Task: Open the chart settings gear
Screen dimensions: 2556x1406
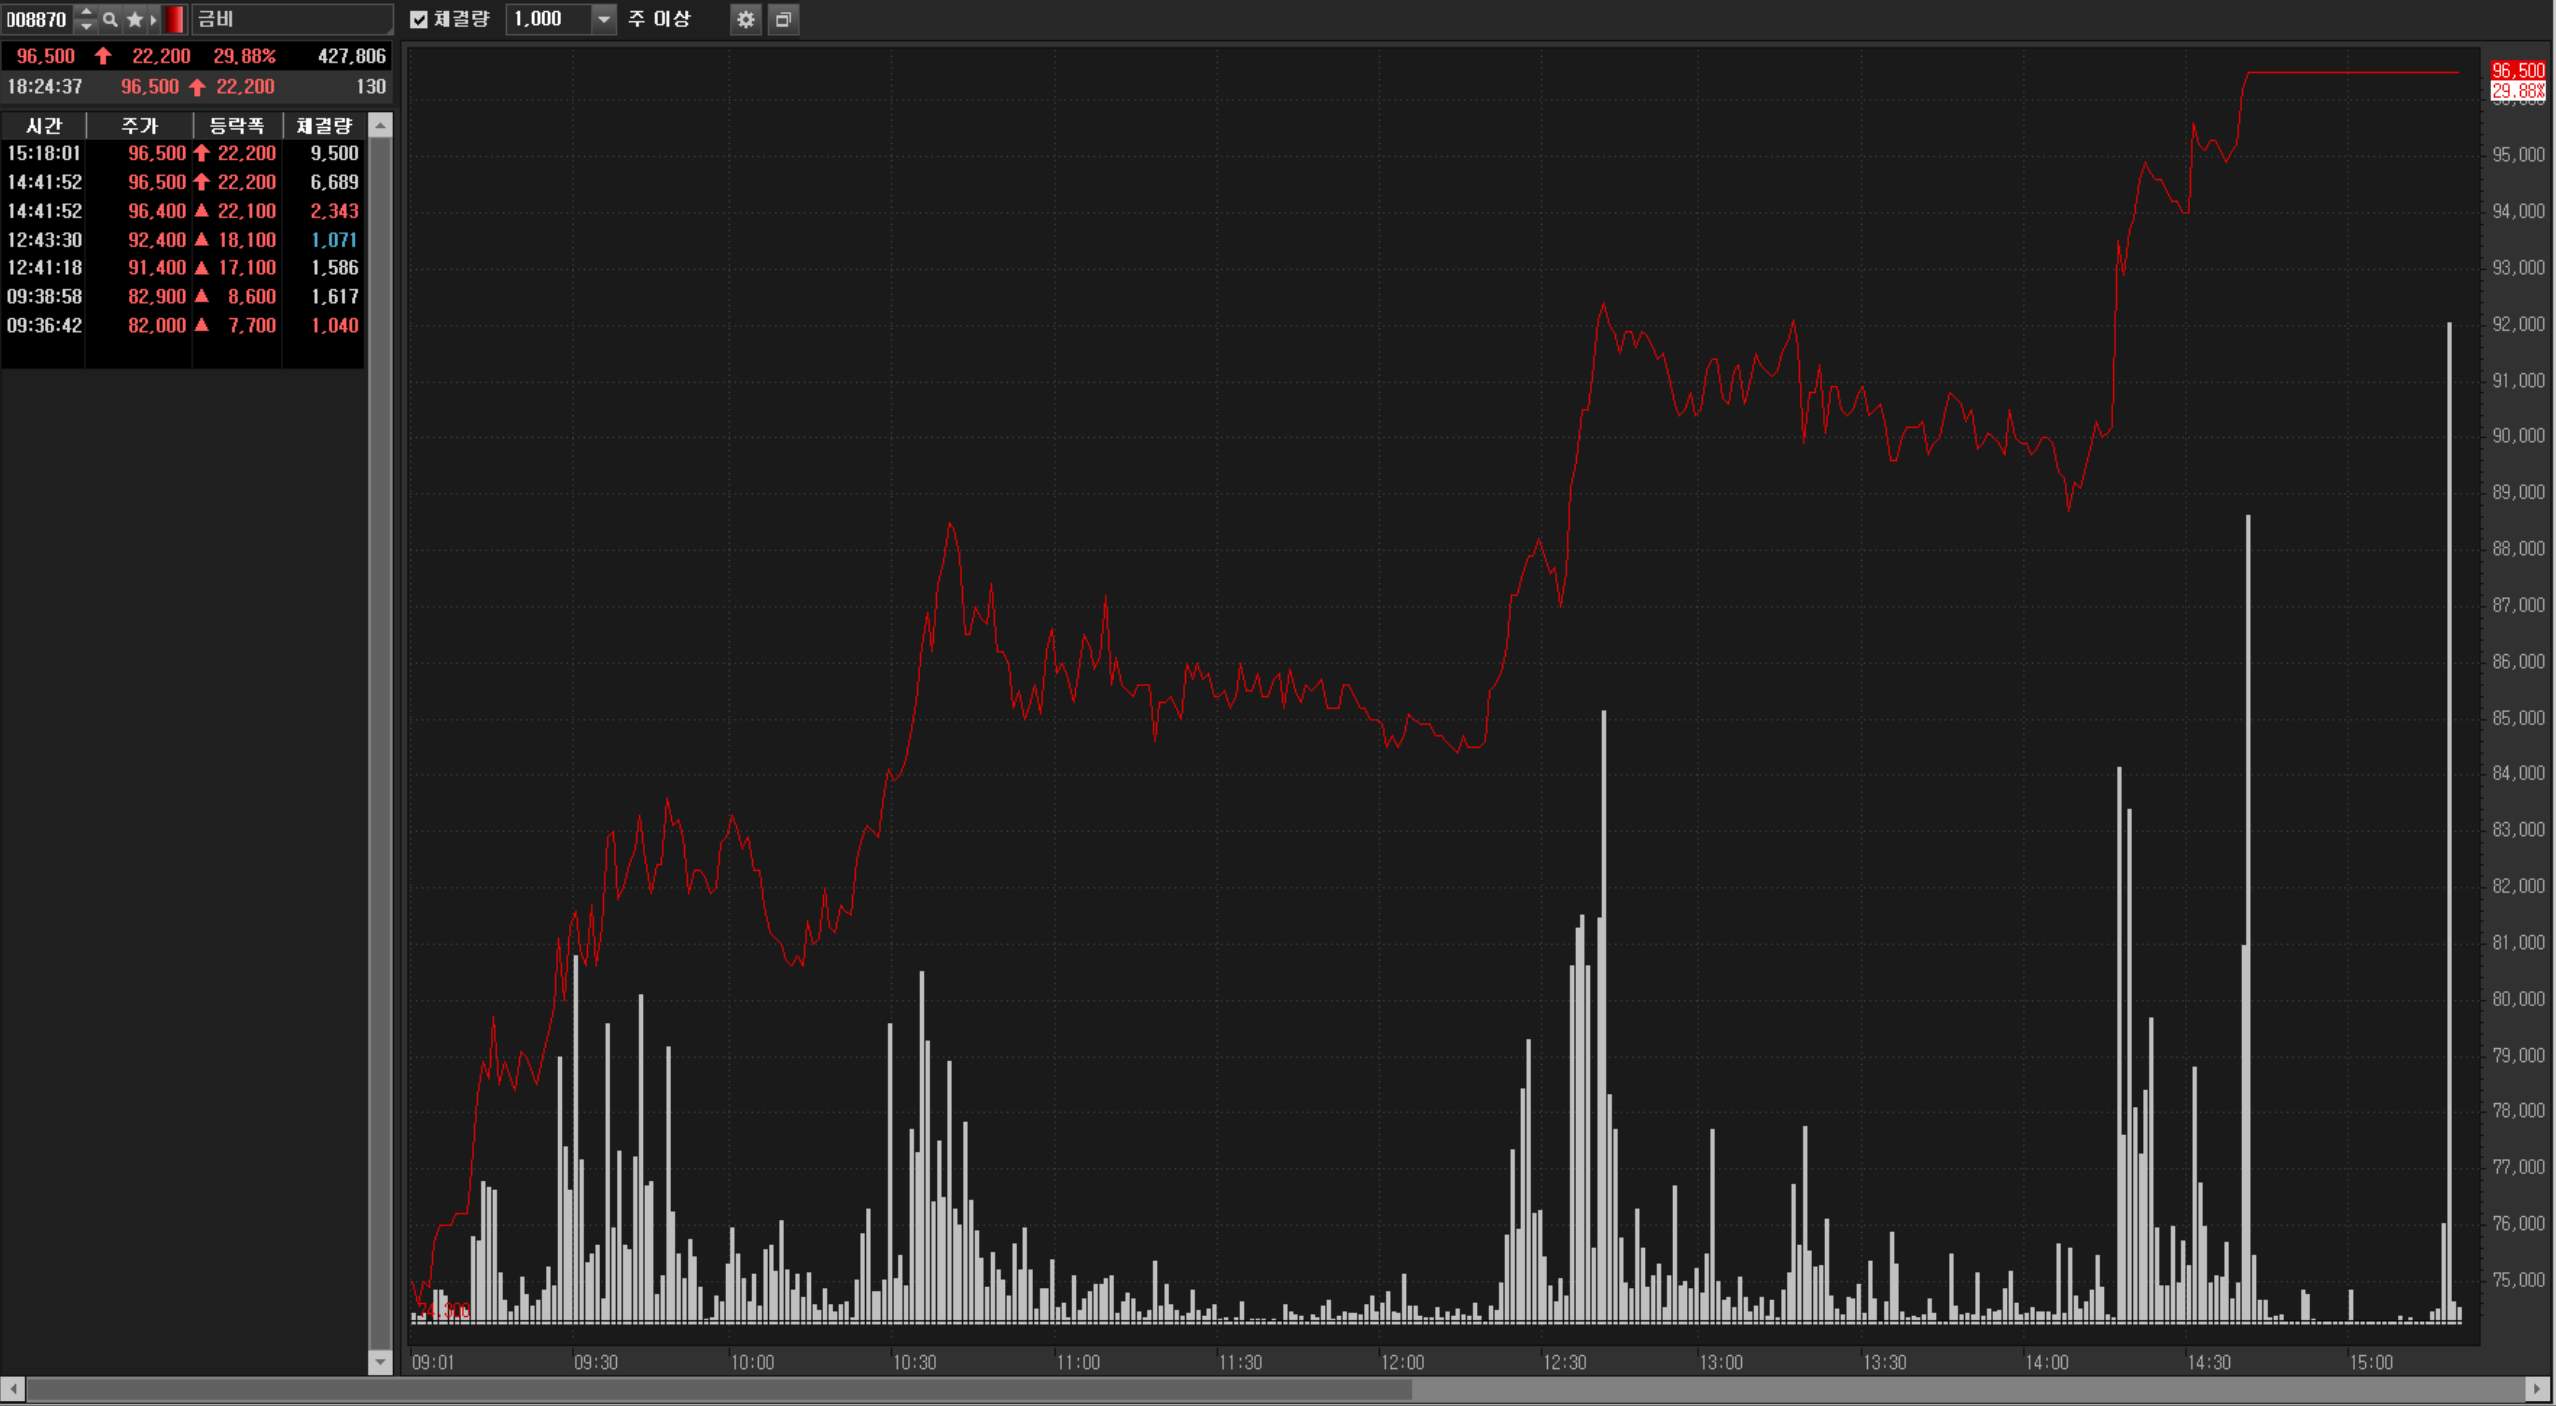Action: click(x=745, y=19)
